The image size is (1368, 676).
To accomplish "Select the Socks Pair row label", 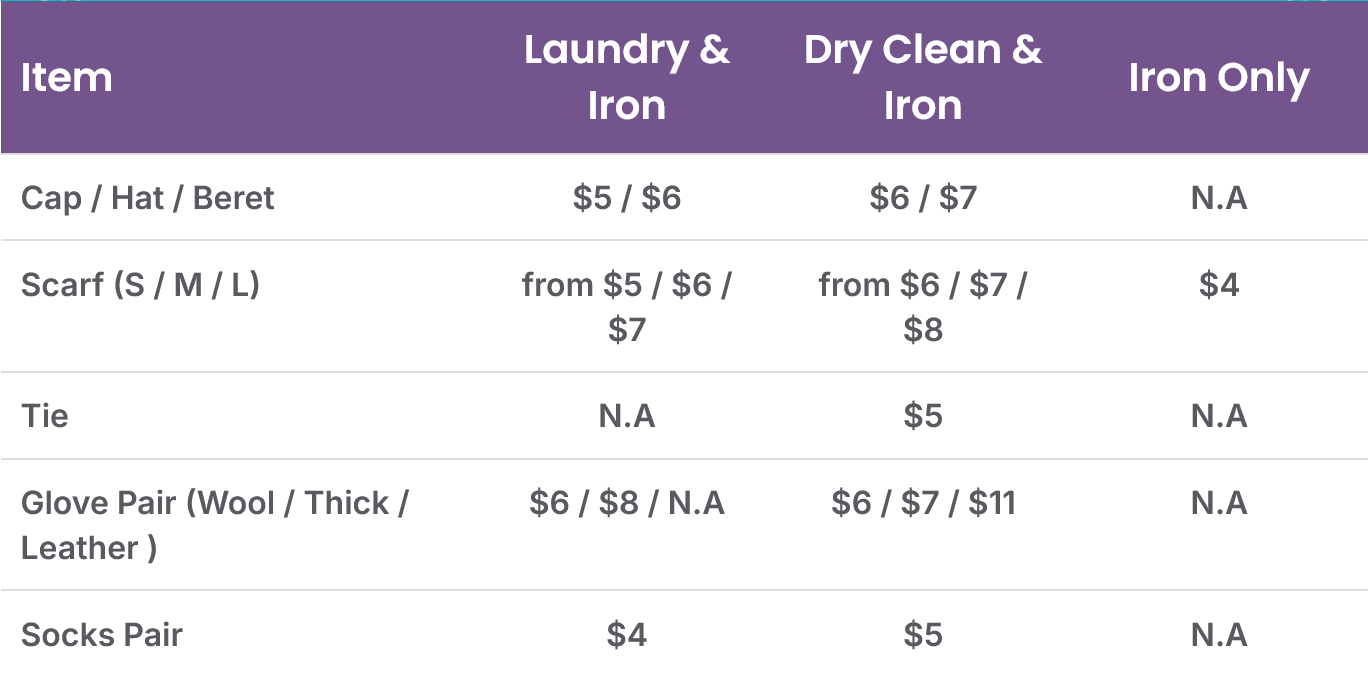I will click(101, 635).
